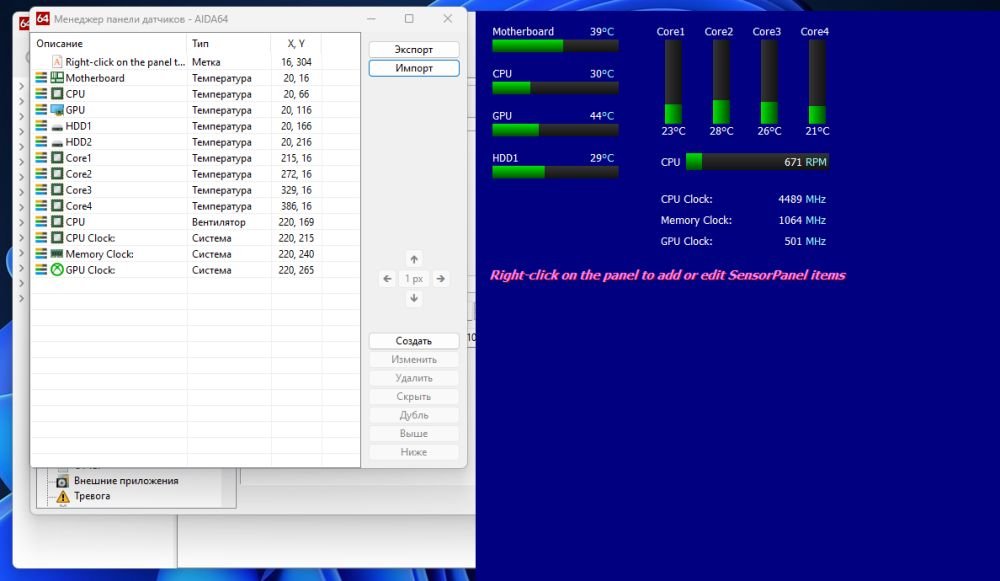Move item left with arrow icon
Image resolution: width=1000 pixels, height=581 pixels.
[387, 279]
